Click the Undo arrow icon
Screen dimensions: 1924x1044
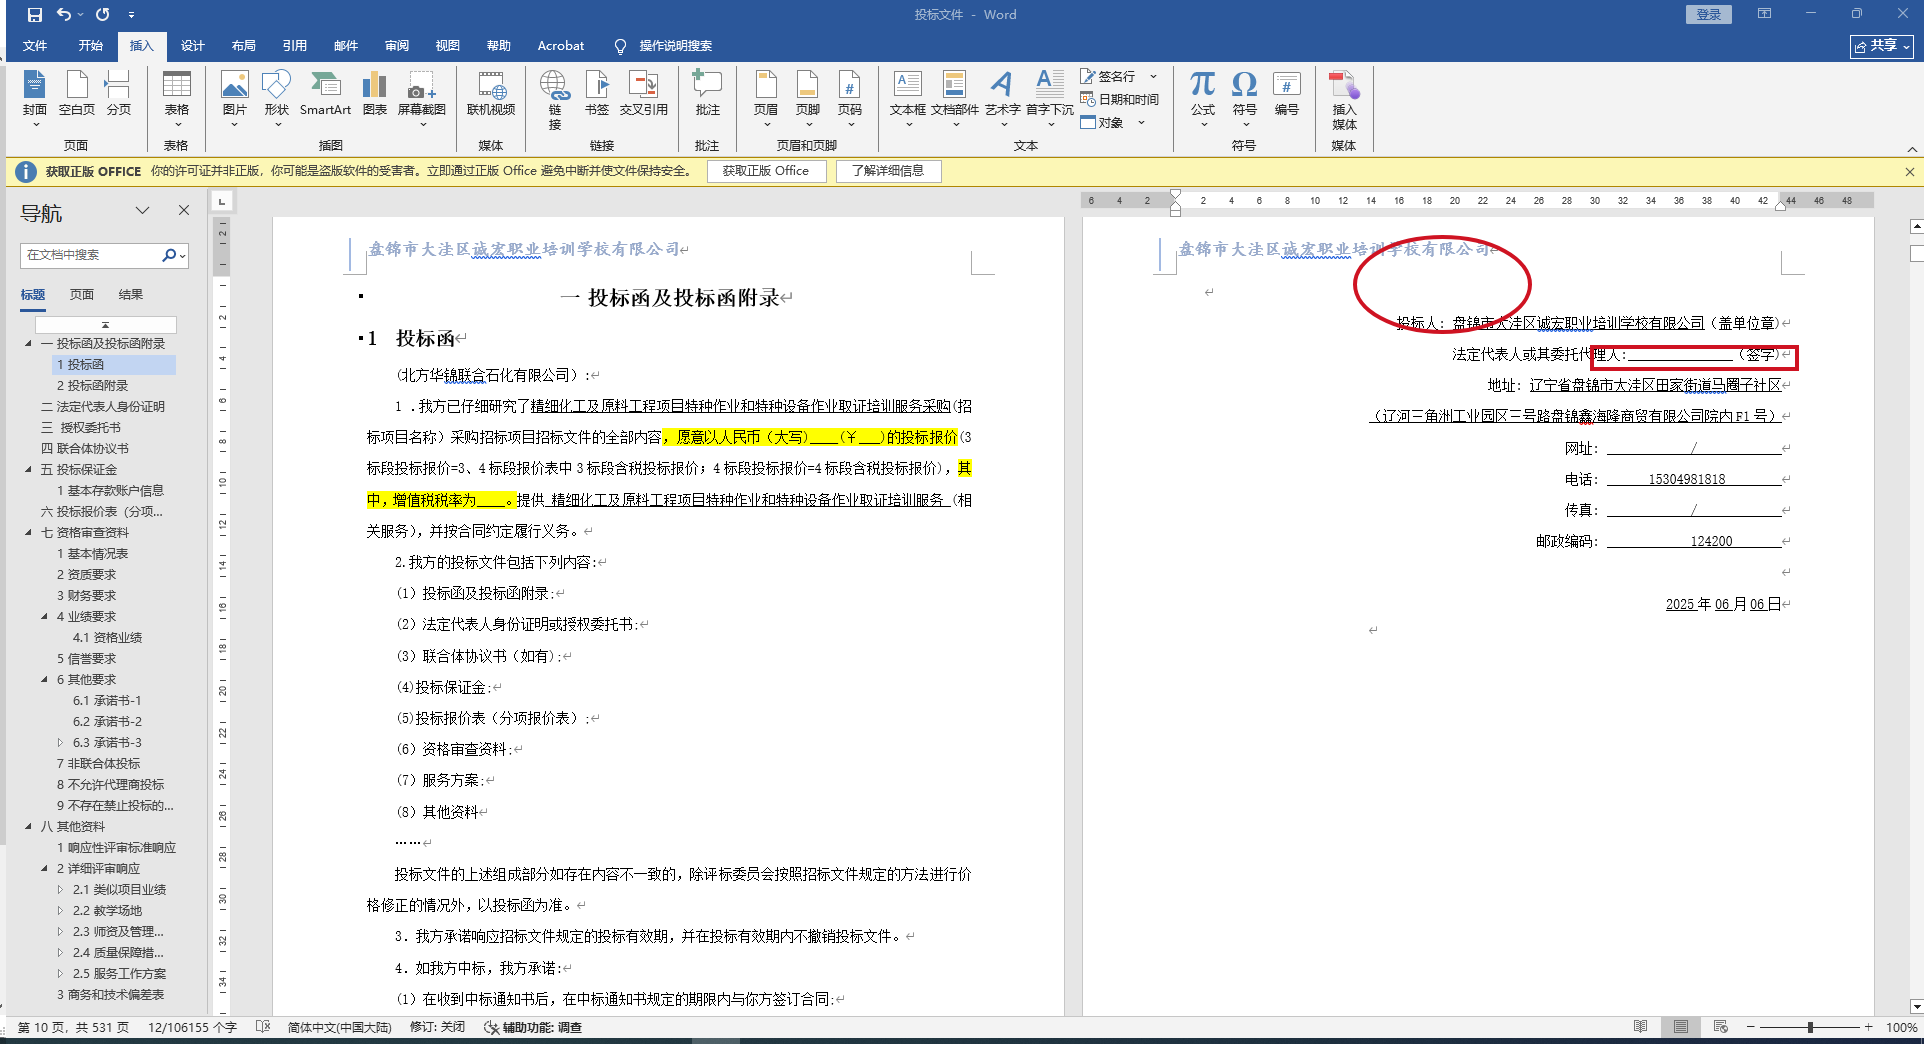tap(64, 15)
